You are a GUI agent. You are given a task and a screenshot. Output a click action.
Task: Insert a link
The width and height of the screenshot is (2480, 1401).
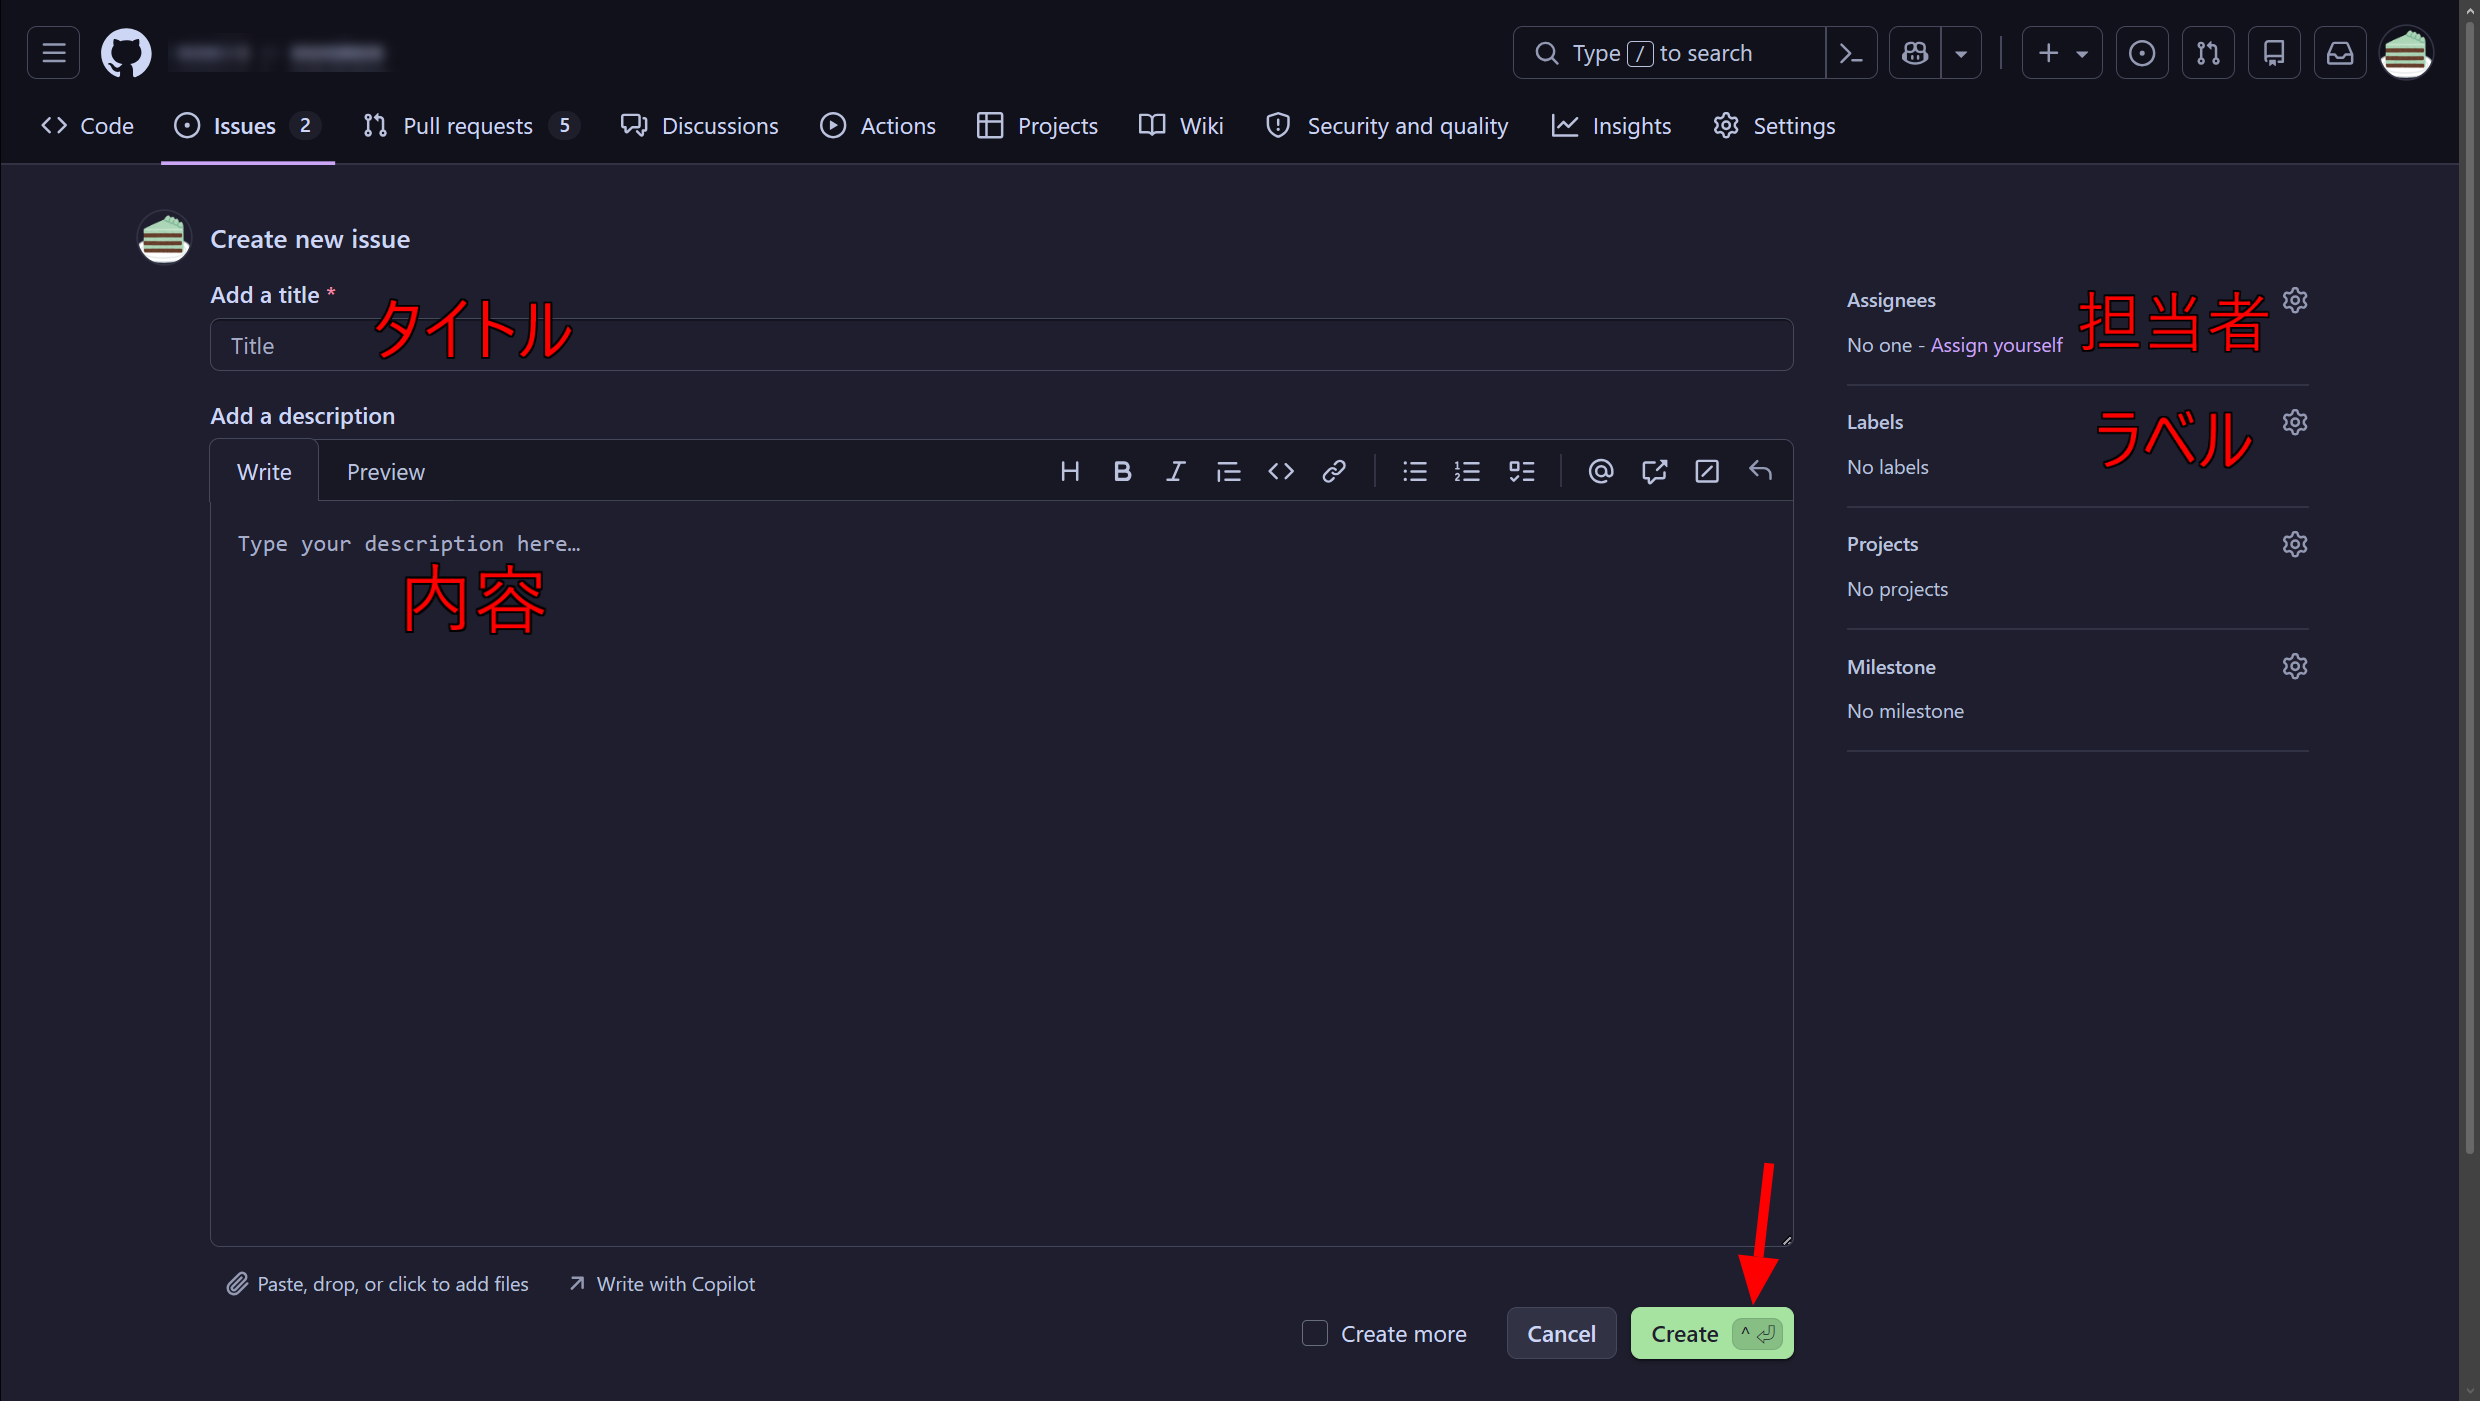pos(1334,471)
